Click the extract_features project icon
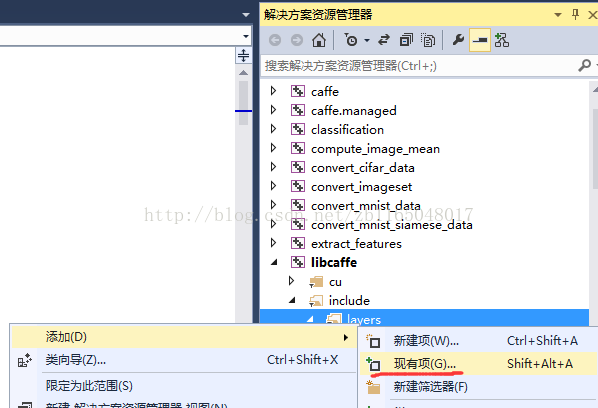The height and width of the screenshot is (408, 598). point(298,243)
